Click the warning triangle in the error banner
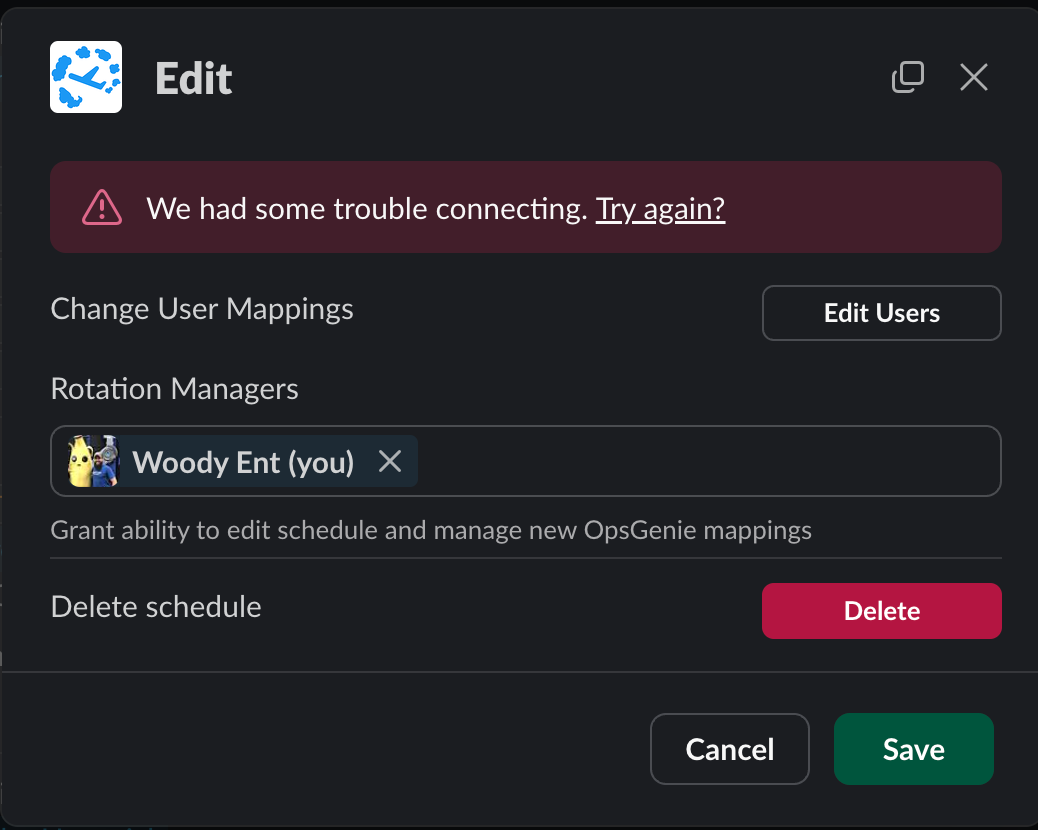This screenshot has height=830, width=1038. pyautogui.click(x=101, y=207)
